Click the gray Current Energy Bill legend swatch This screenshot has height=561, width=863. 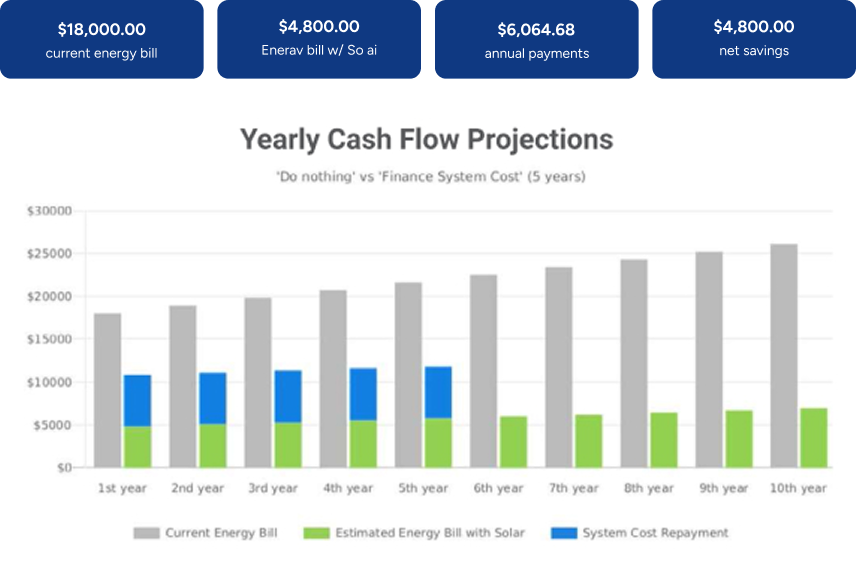146,533
